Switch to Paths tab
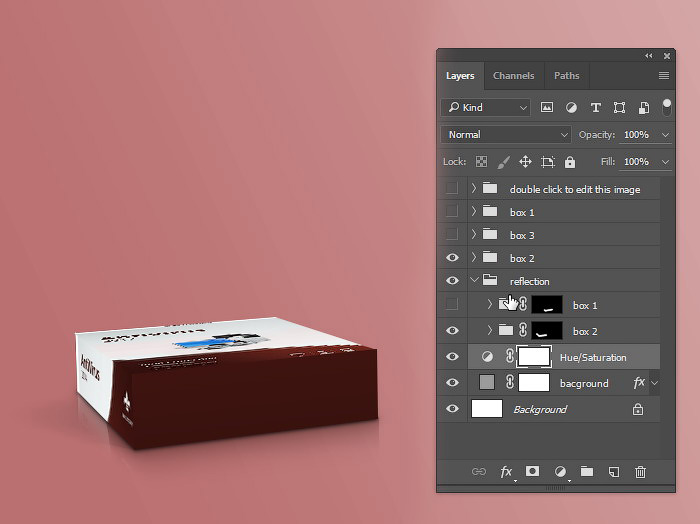Screen dimensions: 700x524 click(x=567, y=76)
